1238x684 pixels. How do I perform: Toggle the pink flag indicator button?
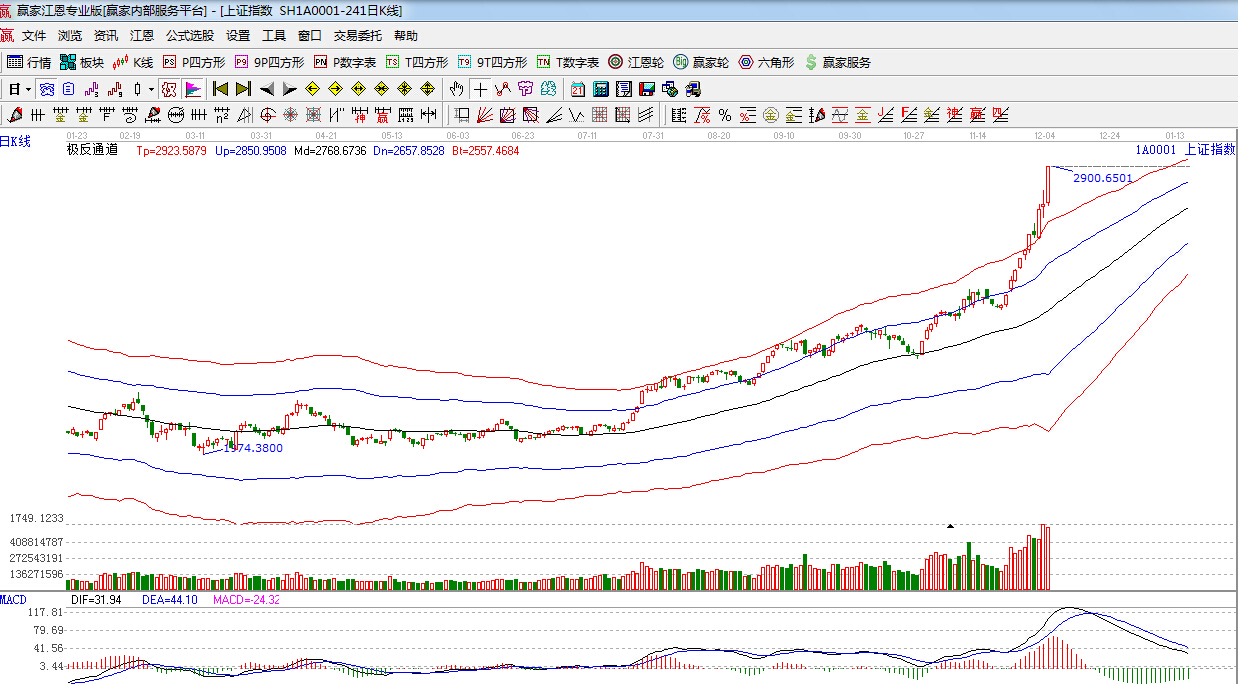click(x=192, y=89)
